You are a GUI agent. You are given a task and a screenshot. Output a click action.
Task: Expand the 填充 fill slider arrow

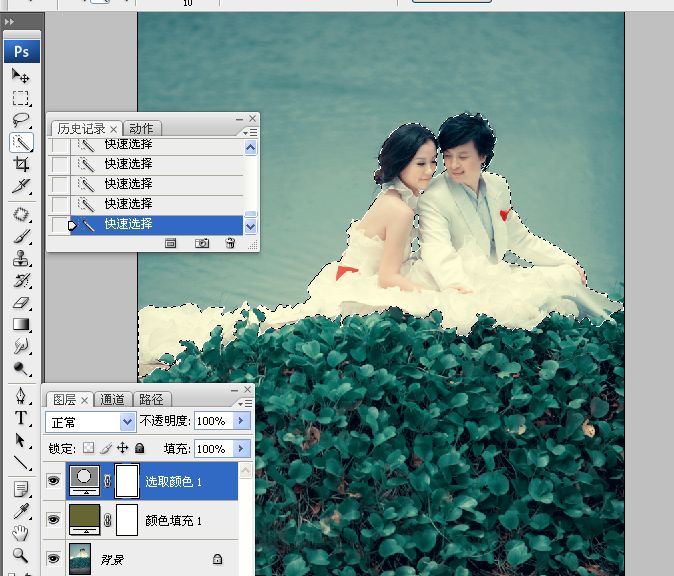(241, 449)
